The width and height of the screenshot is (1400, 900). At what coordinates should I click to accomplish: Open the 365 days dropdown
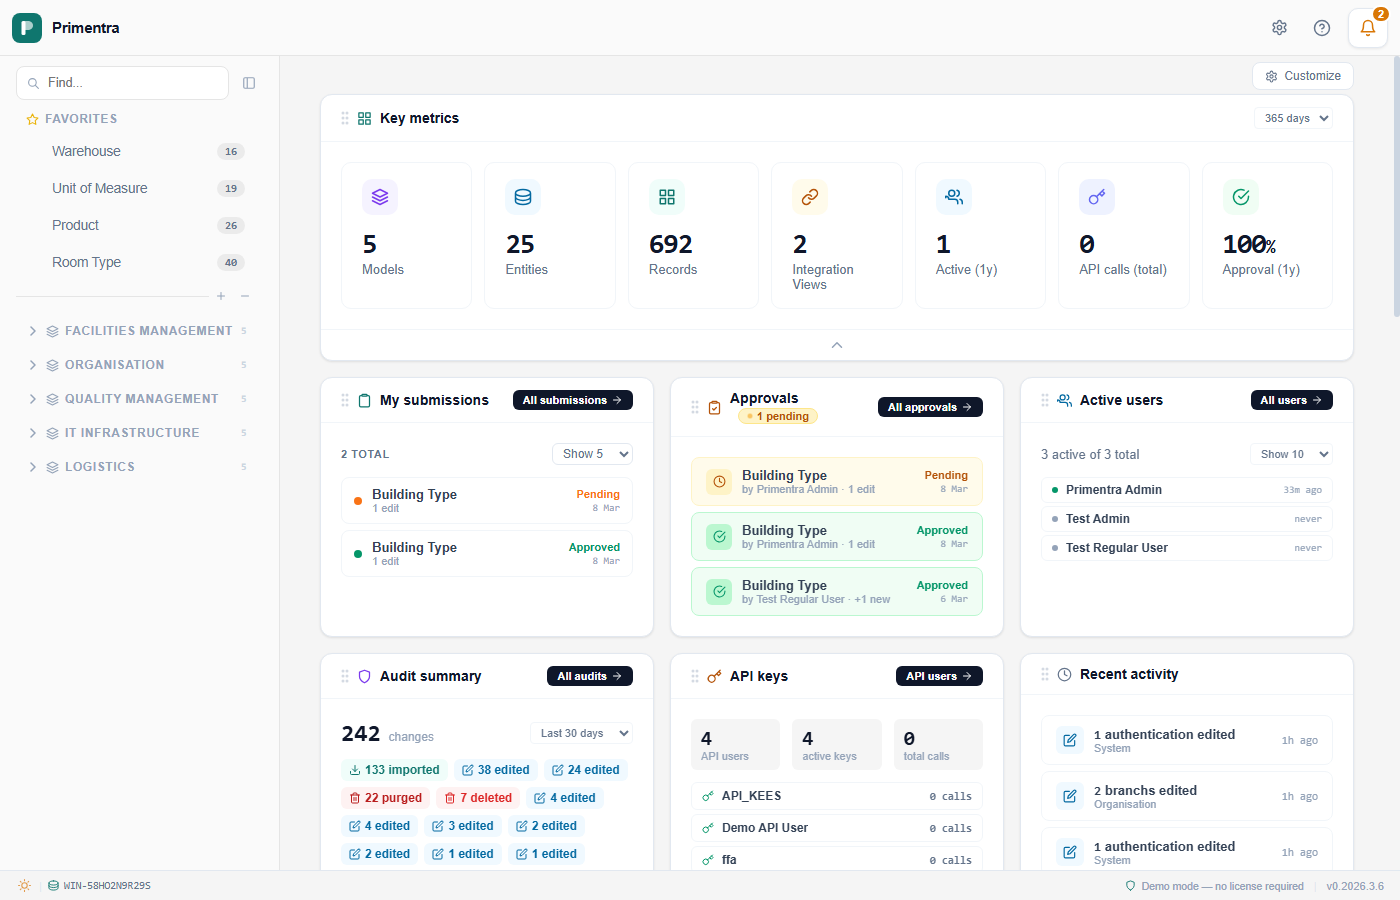point(1293,118)
